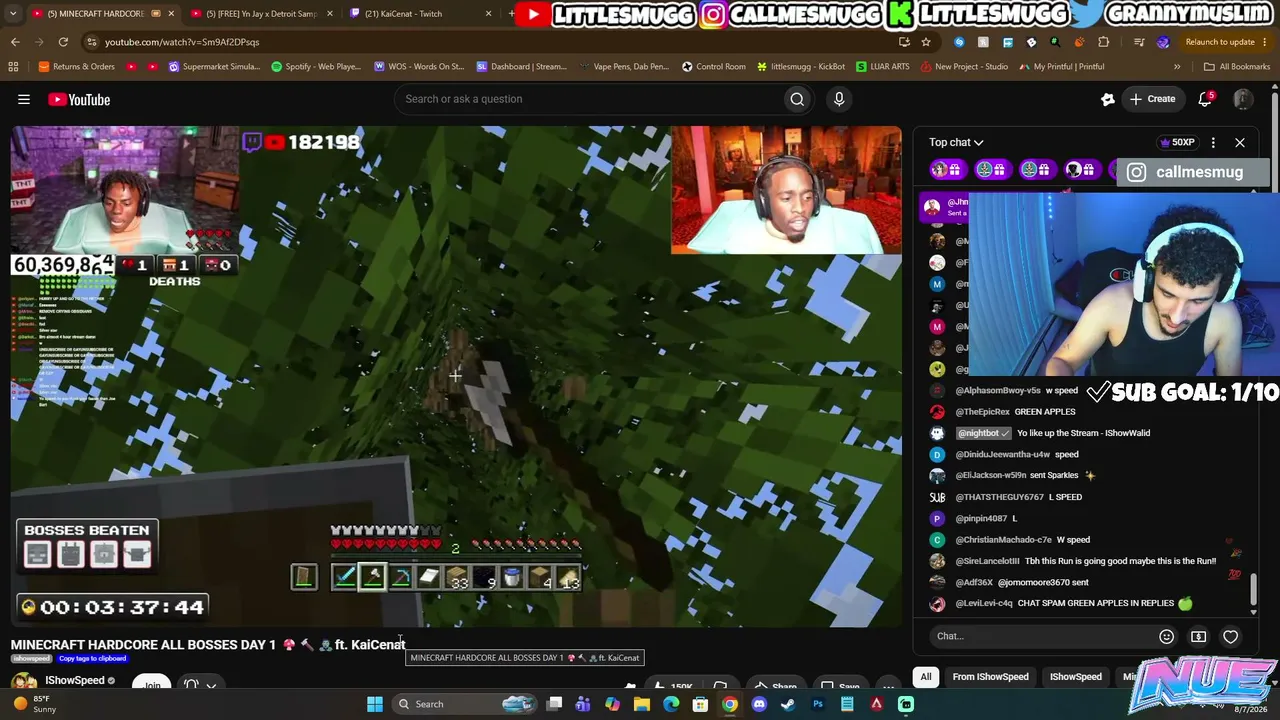Open Task View from the taskbar
Image resolution: width=1280 pixels, height=720 pixels.
554,704
